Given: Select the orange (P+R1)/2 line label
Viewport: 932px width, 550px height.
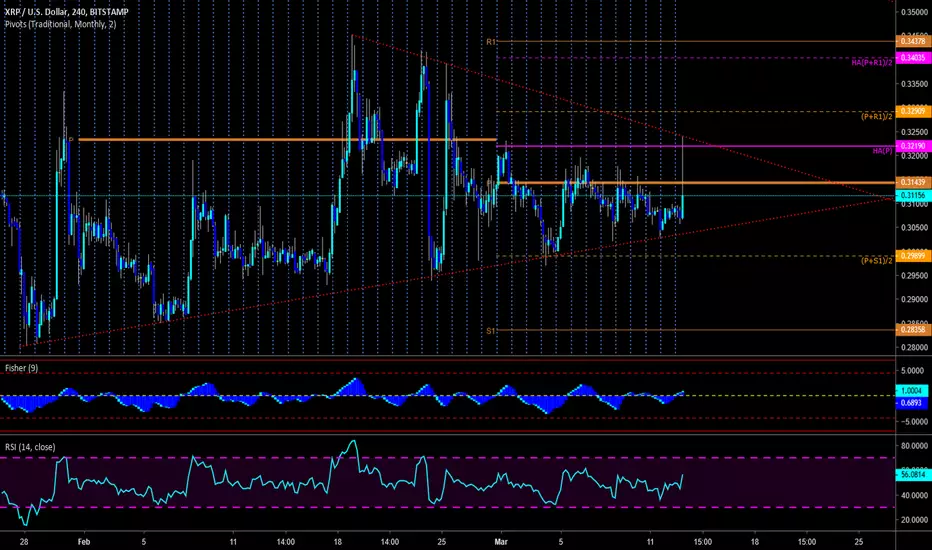Looking at the screenshot, I should click(x=876, y=117).
